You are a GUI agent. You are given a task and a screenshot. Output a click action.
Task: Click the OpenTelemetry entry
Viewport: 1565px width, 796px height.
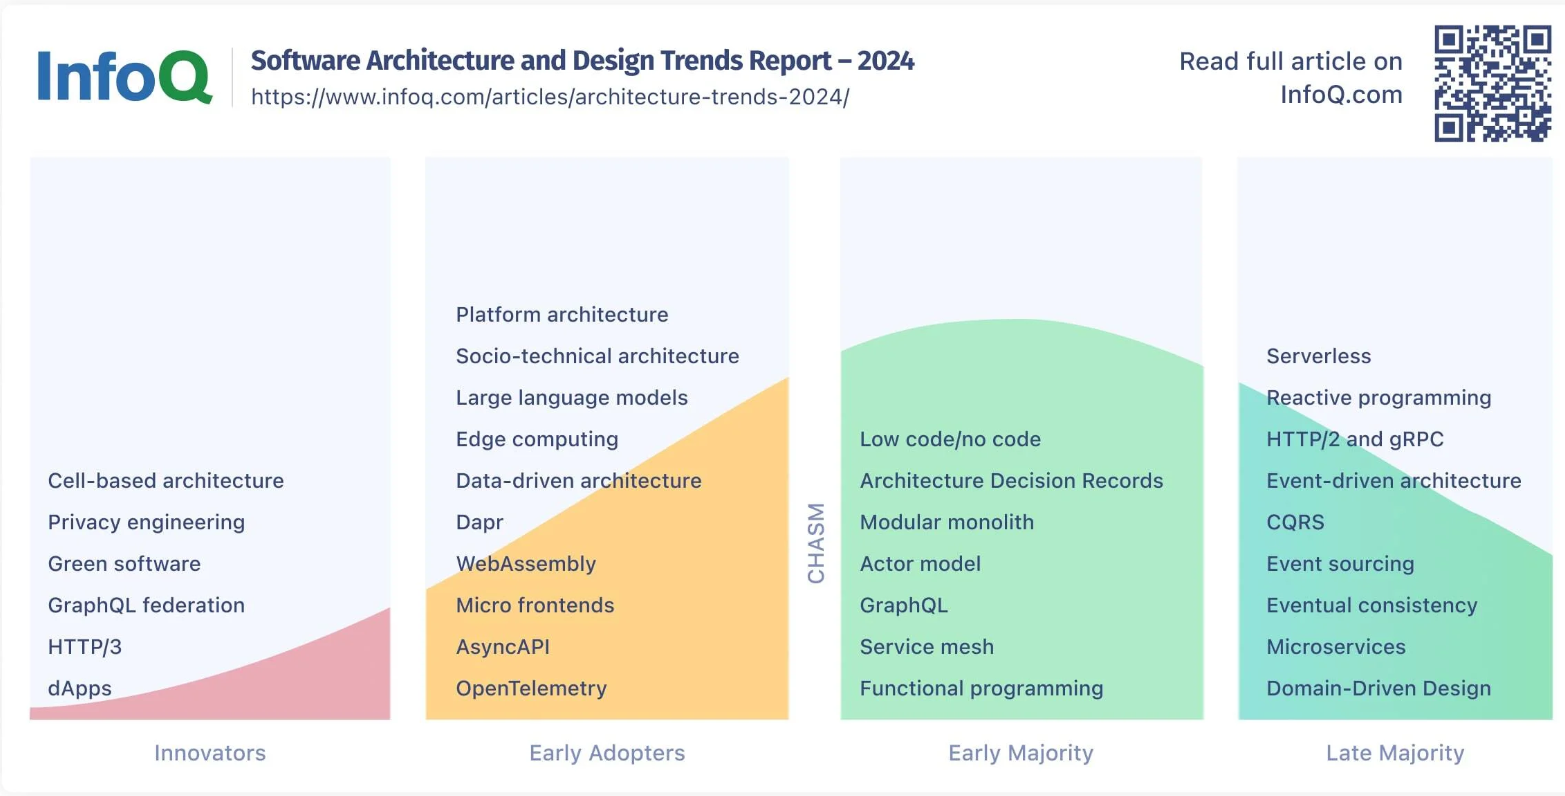[x=531, y=689]
